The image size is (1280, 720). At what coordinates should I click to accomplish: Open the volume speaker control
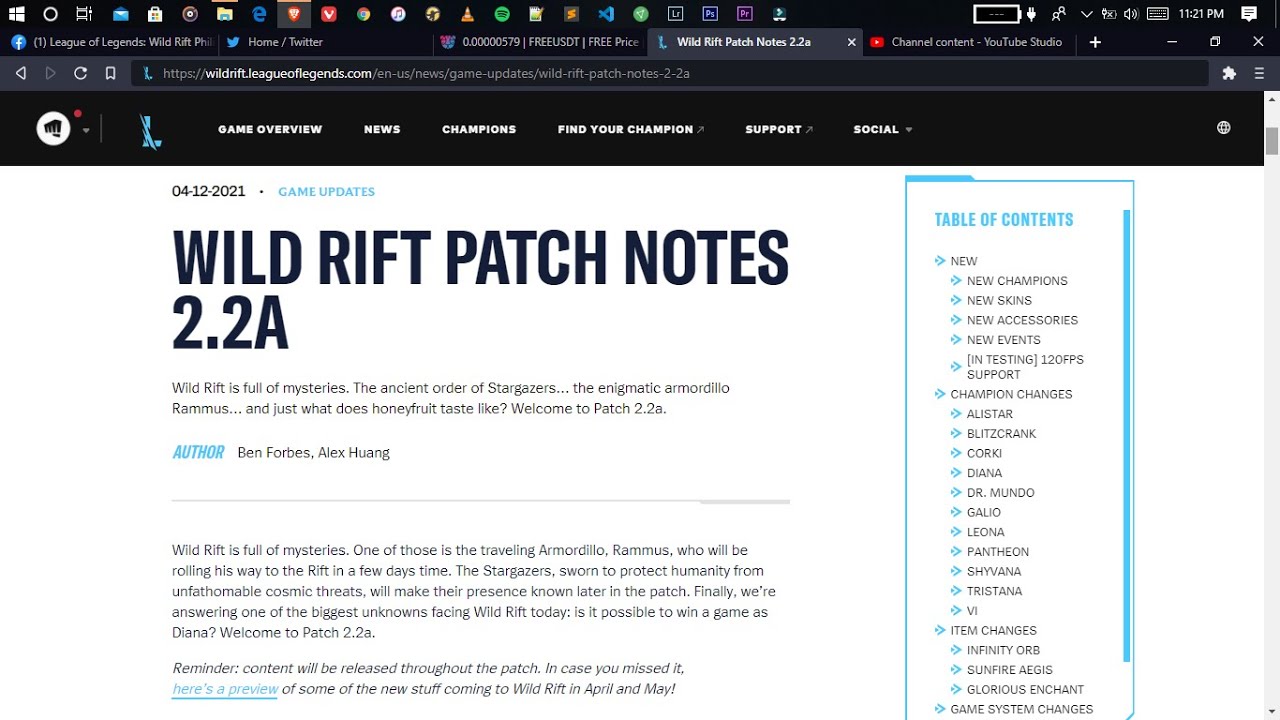(x=1131, y=14)
